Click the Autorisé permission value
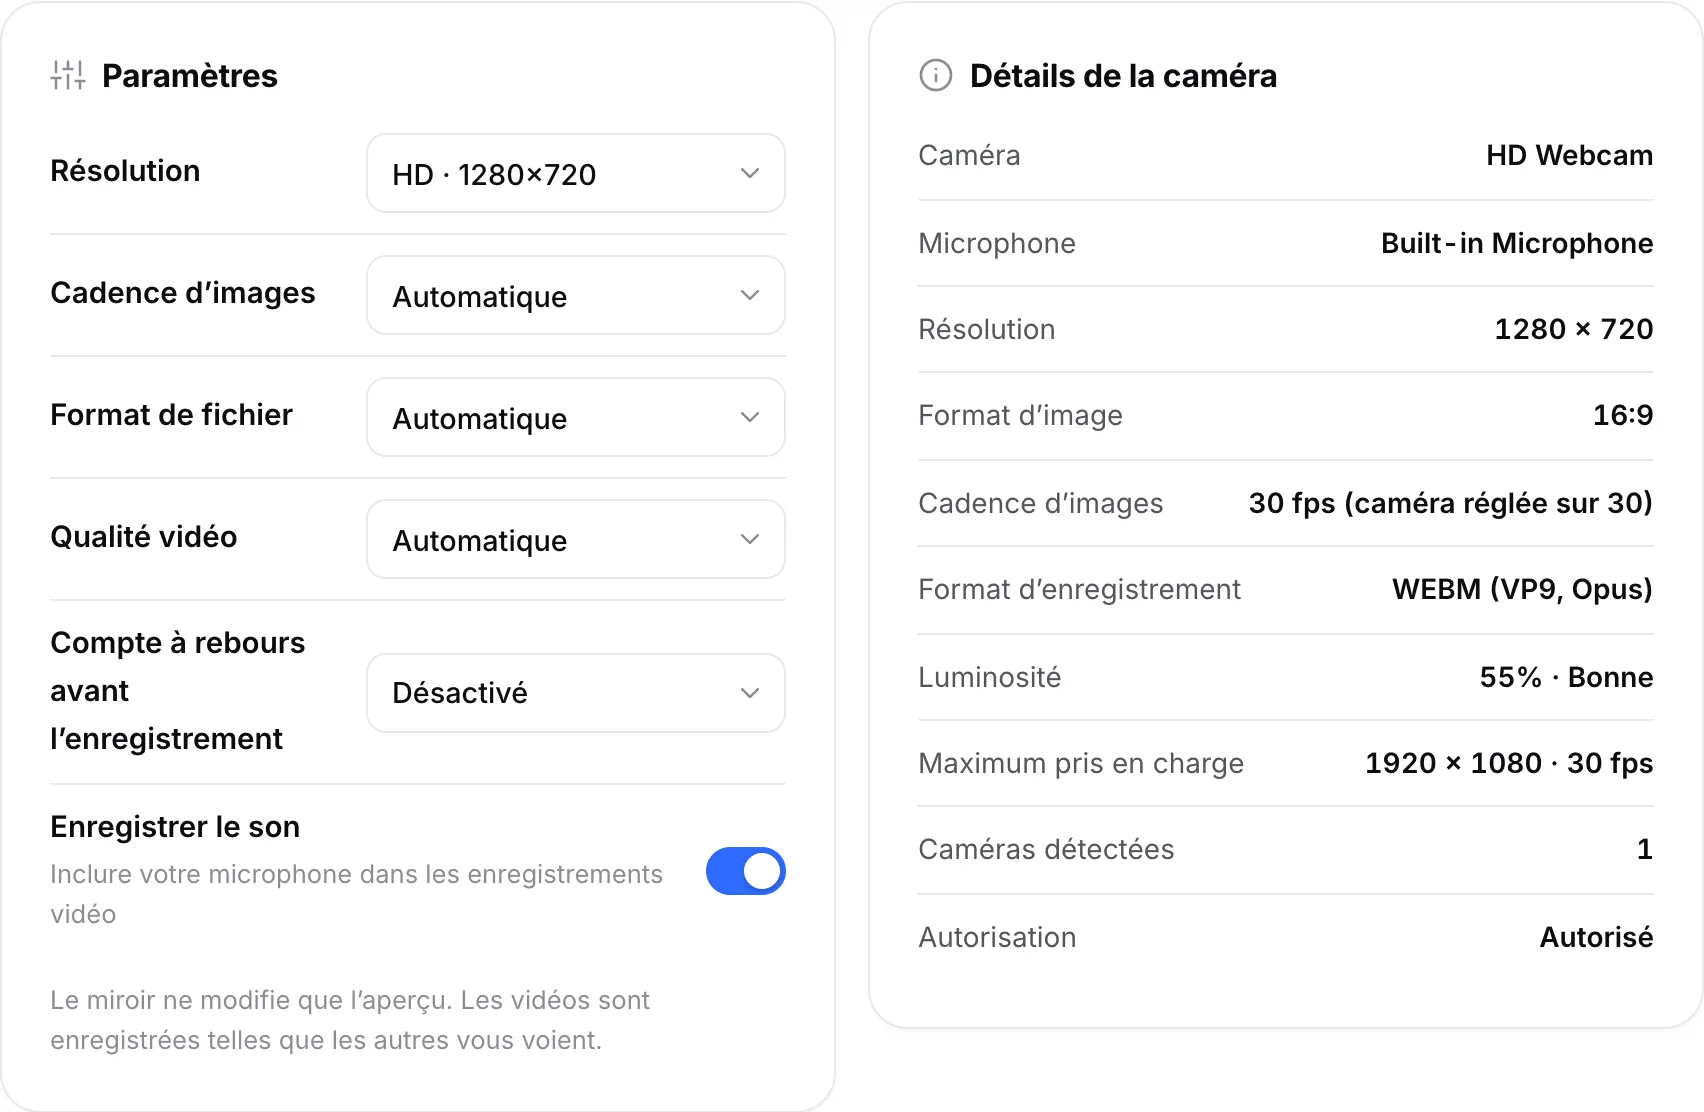 [1596, 937]
